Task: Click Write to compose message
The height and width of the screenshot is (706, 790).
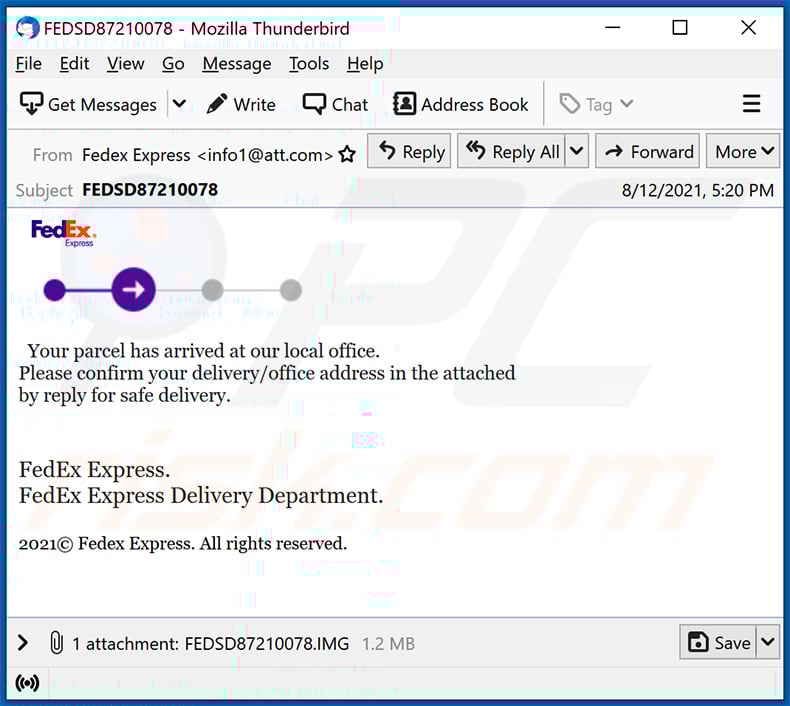Action: click(241, 104)
